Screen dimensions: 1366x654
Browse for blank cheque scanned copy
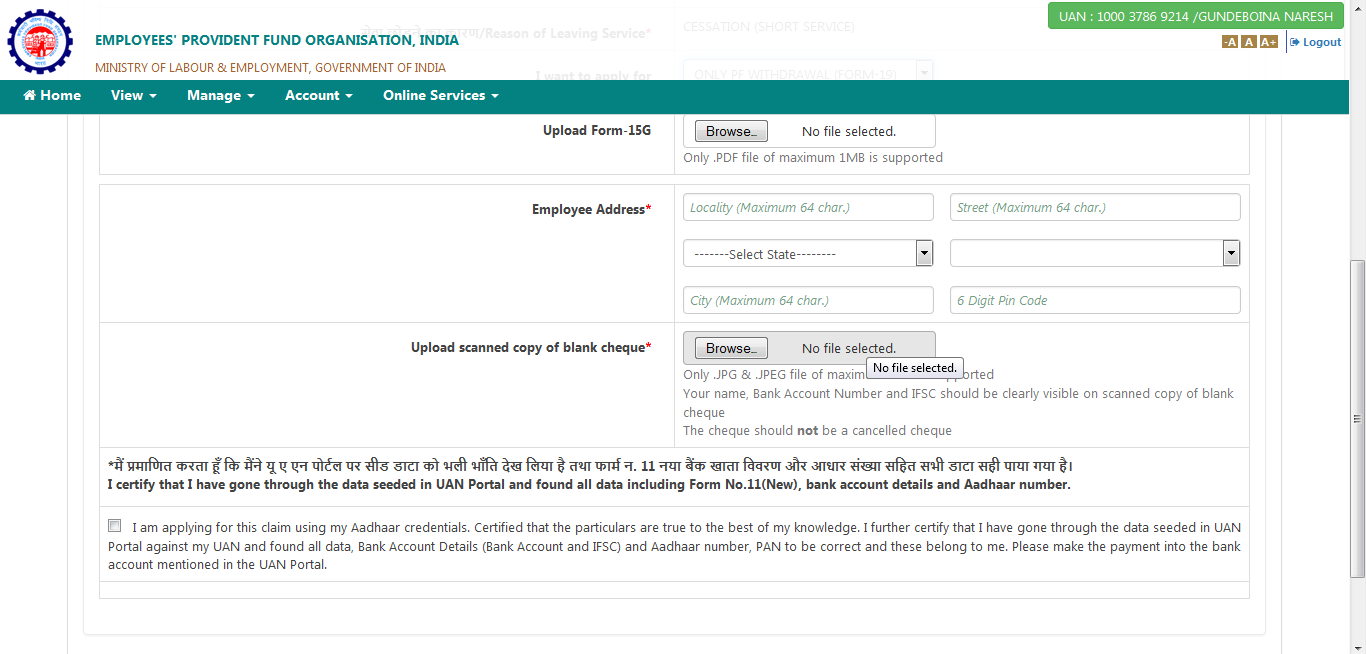[731, 348]
